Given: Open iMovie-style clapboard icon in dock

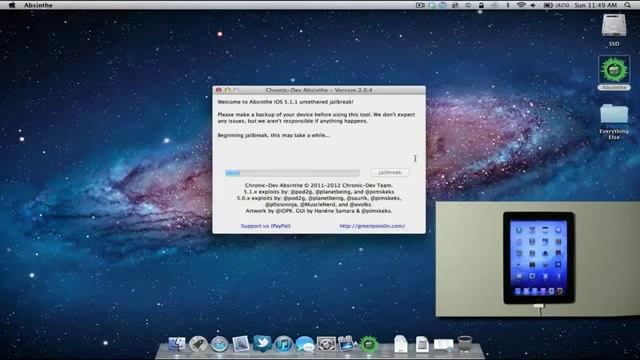Looking at the screenshot, I should coord(347,344).
